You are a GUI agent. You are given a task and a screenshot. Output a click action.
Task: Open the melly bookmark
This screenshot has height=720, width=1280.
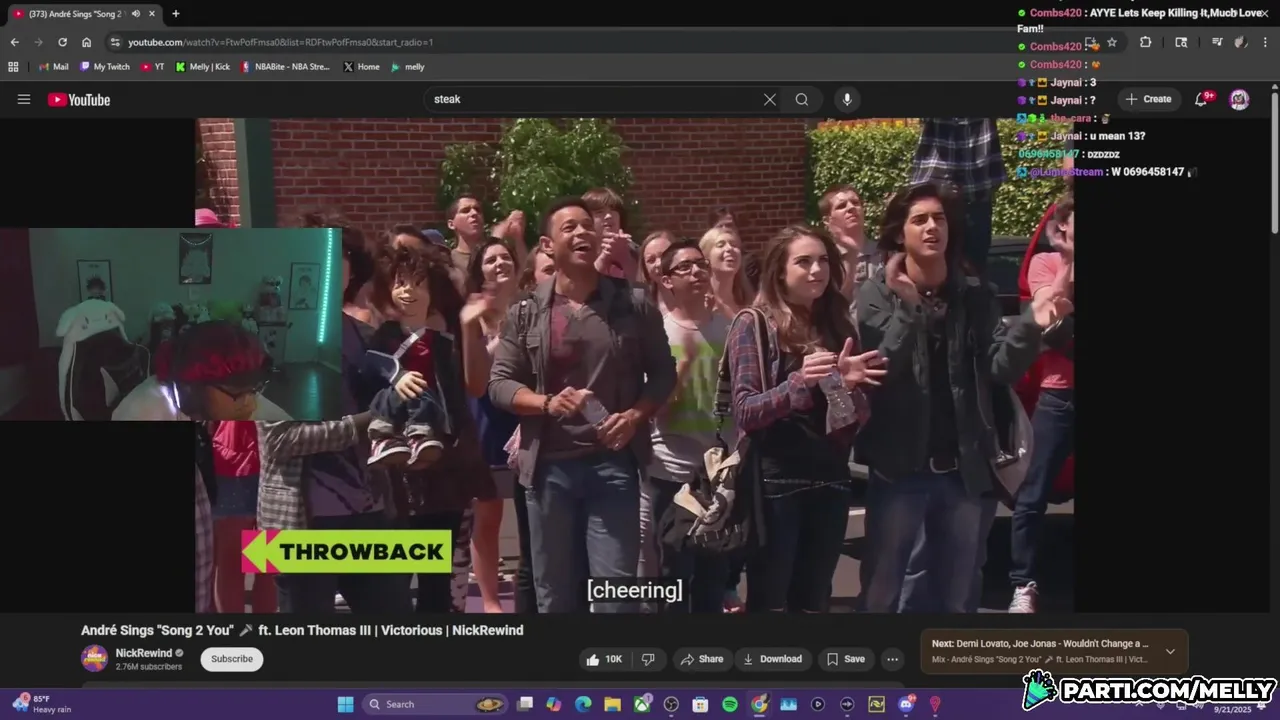point(407,67)
